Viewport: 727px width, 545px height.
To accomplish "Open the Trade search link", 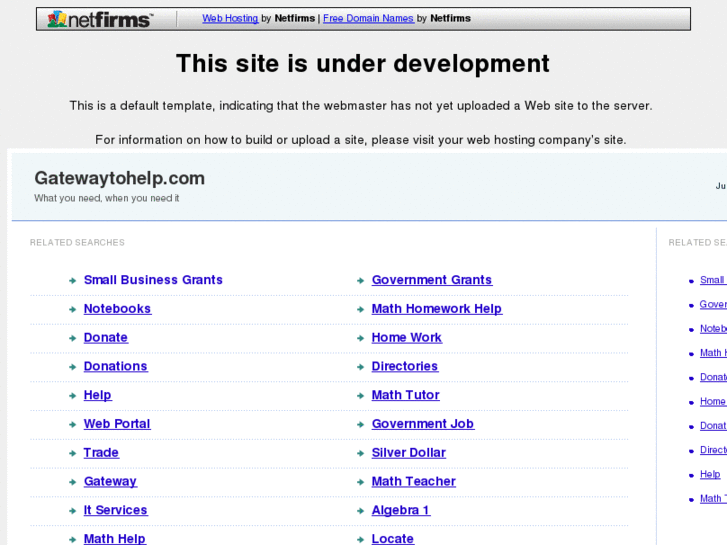I will click(x=101, y=452).
